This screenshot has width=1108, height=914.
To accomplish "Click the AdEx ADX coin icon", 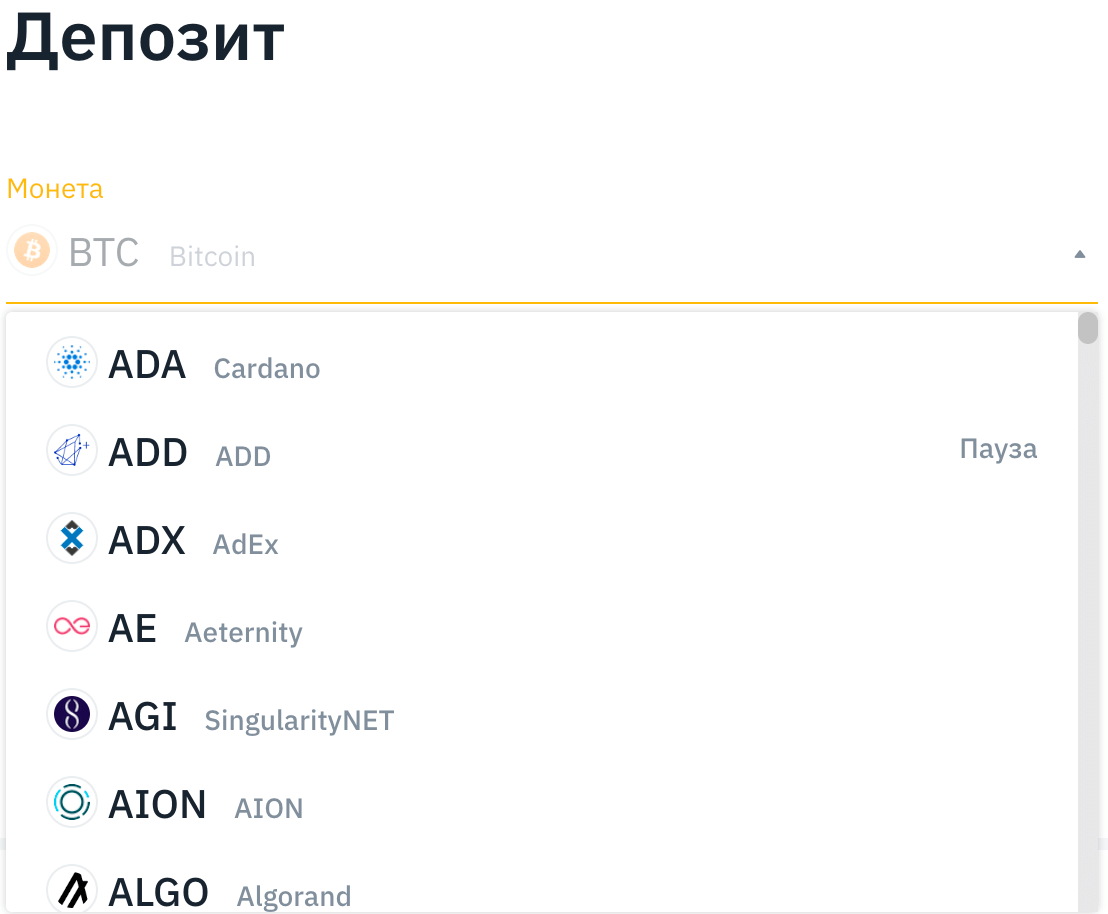I will click(x=72, y=538).
